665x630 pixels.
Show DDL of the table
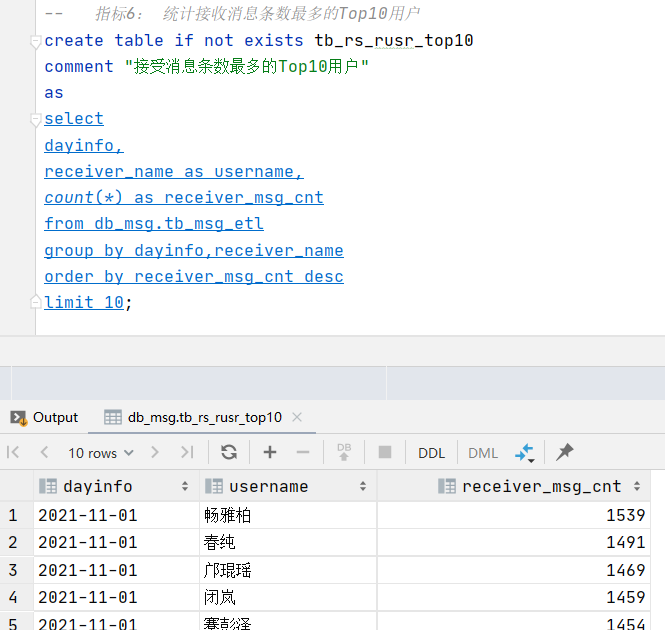431,453
